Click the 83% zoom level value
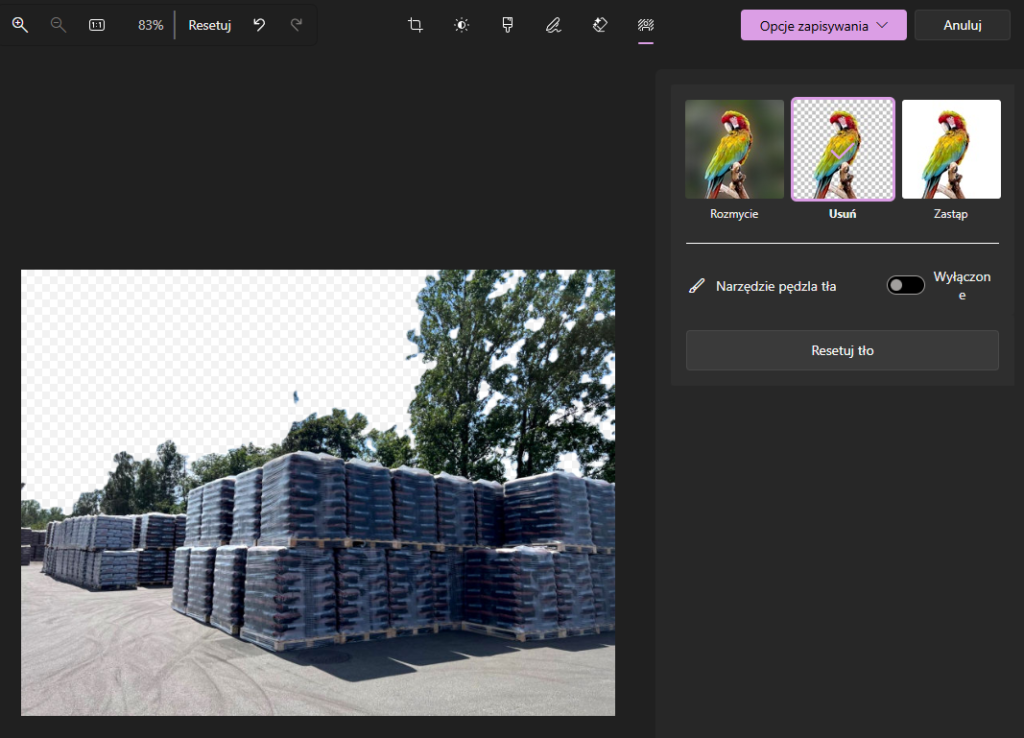This screenshot has height=738, width=1024. click(x=150, y=25)
